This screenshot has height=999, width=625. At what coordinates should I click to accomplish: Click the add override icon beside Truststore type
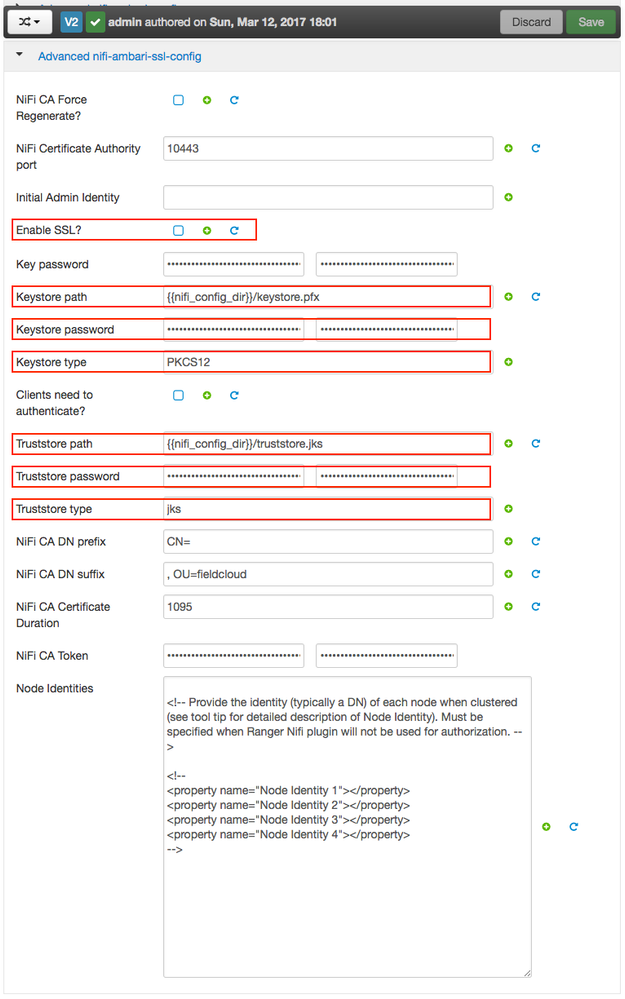pyautogui.click(x=508, y=509)
